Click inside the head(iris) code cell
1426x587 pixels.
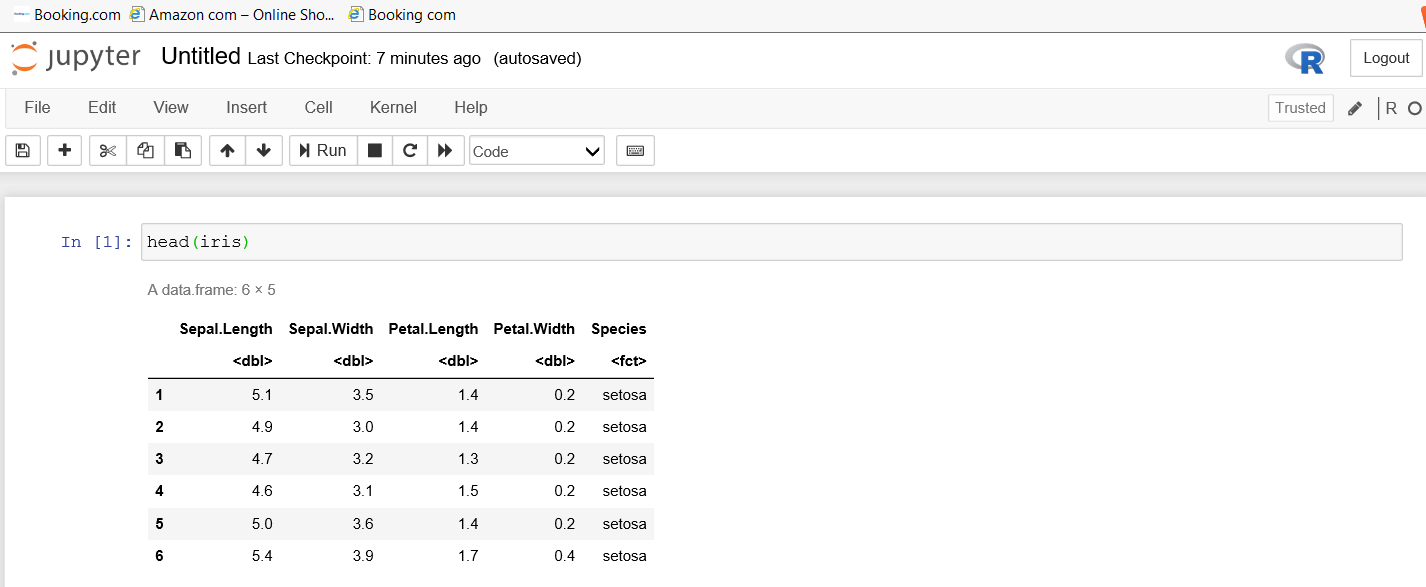click(x=300, y=241)
